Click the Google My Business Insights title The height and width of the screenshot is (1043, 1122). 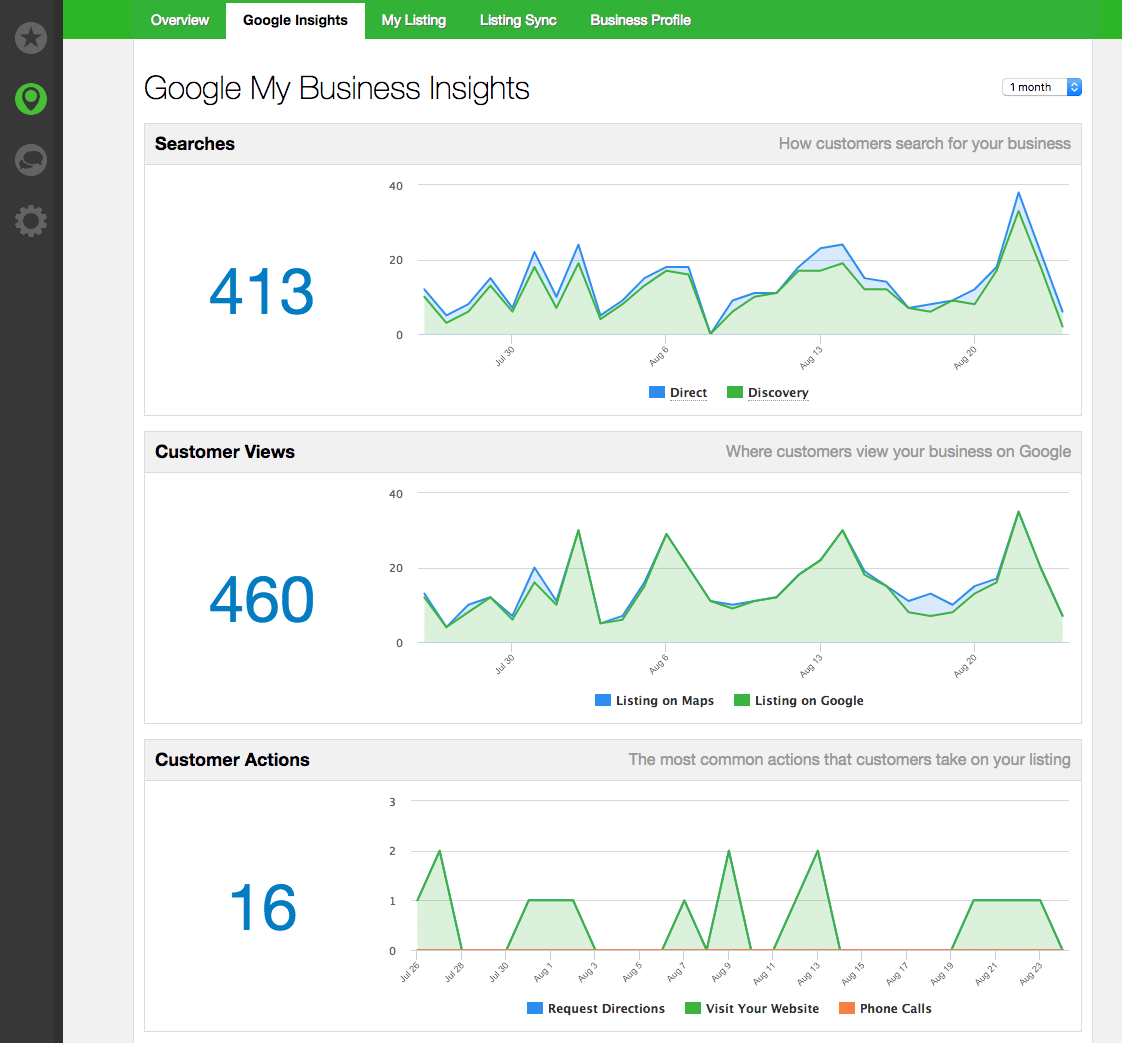point(336,89)
